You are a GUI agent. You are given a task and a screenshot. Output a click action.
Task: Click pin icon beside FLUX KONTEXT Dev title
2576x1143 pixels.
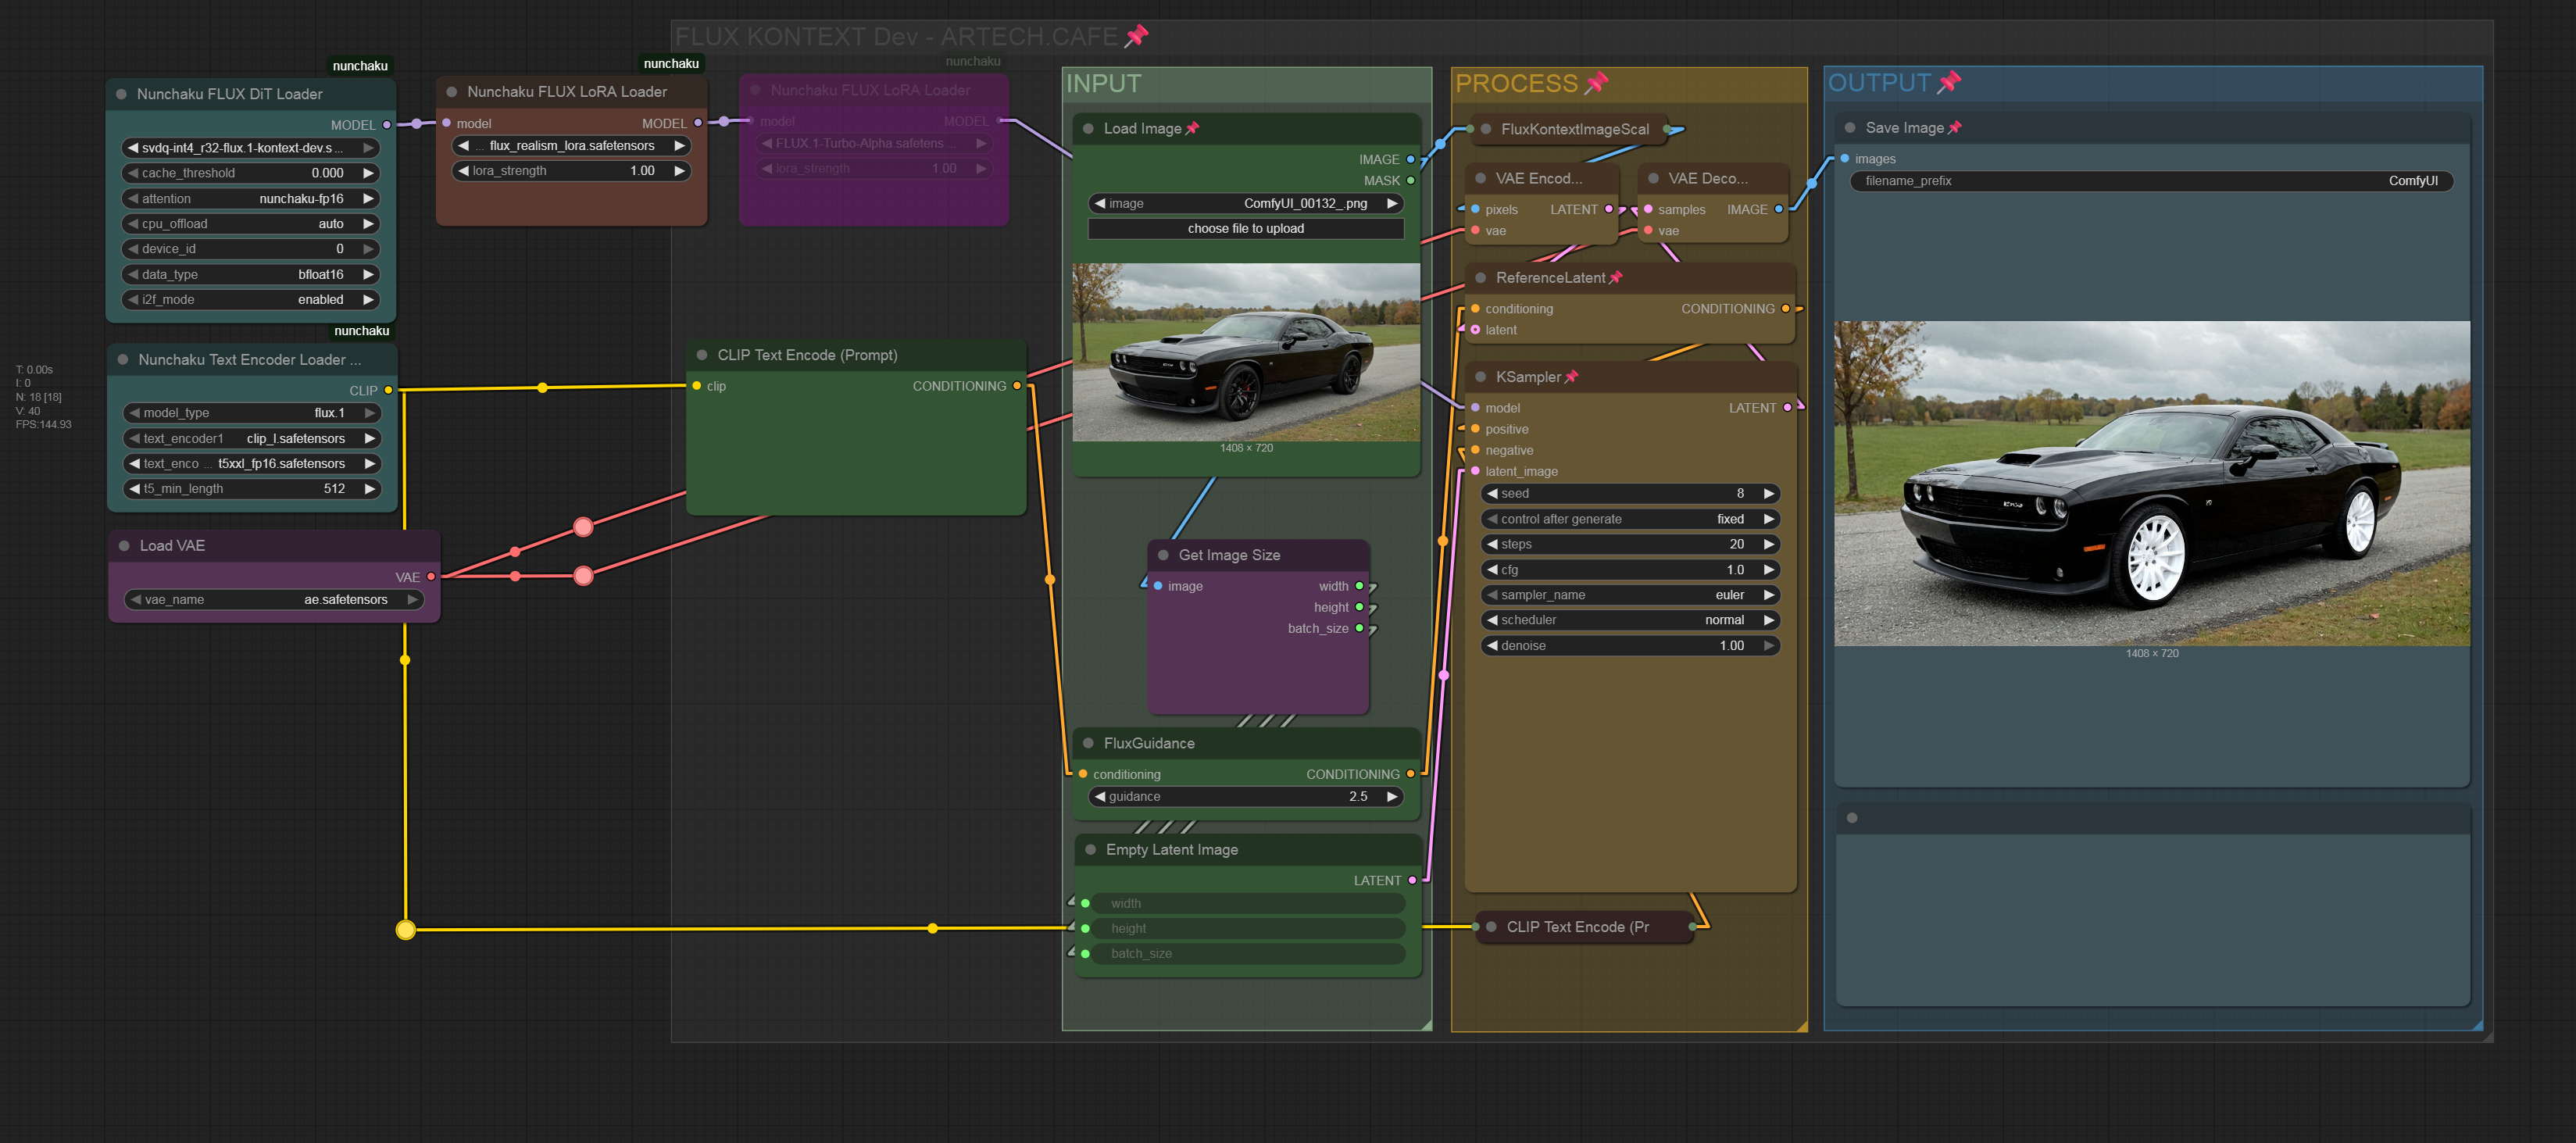[1136, 36]
